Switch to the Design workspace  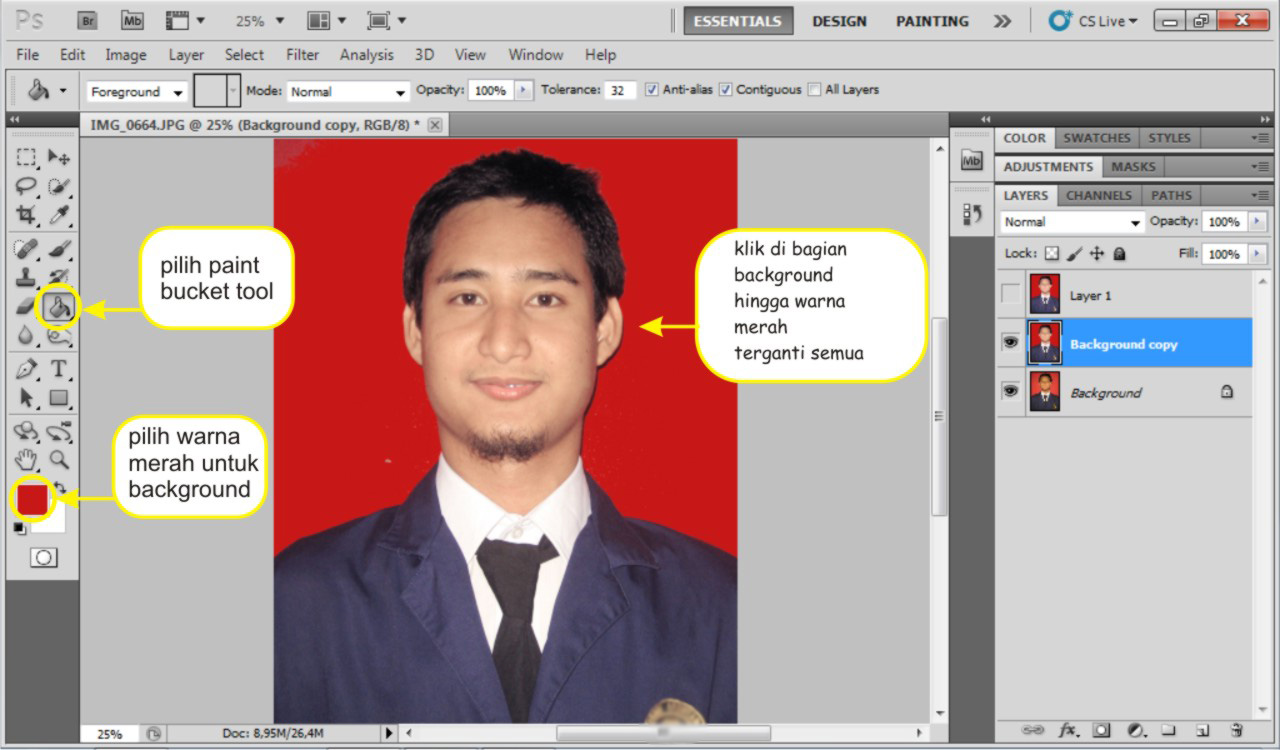(840, 21)
